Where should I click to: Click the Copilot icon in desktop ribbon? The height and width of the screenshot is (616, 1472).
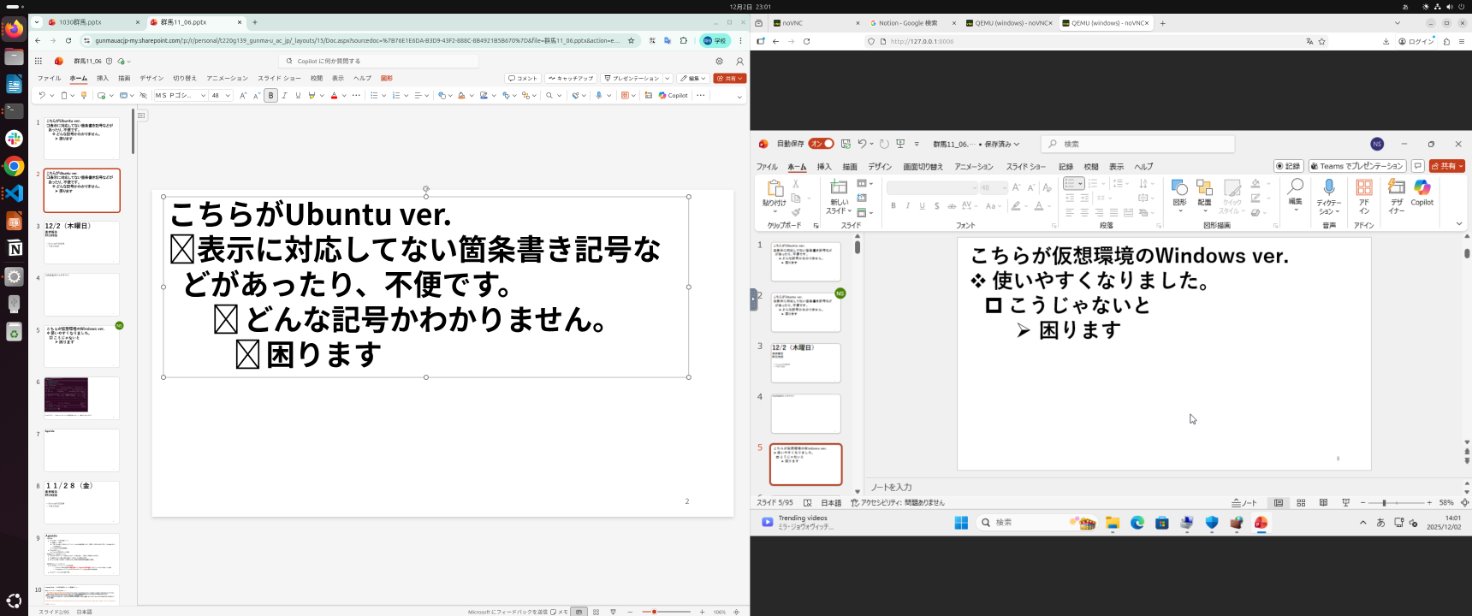click(x=1422, y=189)
